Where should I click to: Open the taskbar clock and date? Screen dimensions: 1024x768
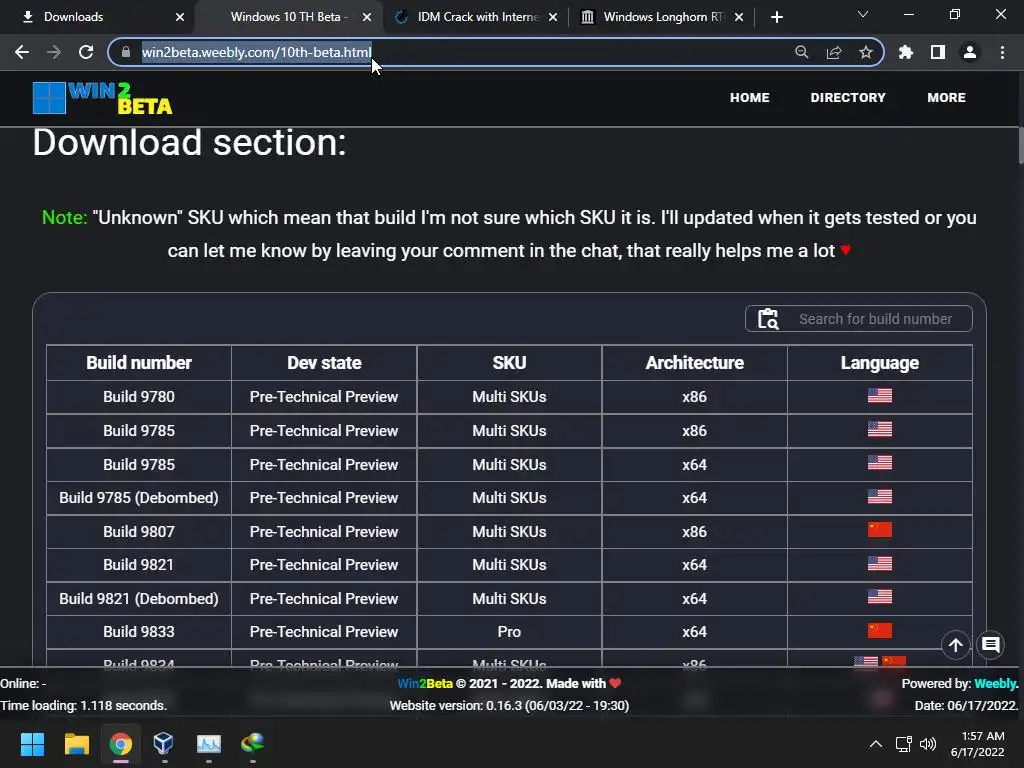click(x=978, y=744)
